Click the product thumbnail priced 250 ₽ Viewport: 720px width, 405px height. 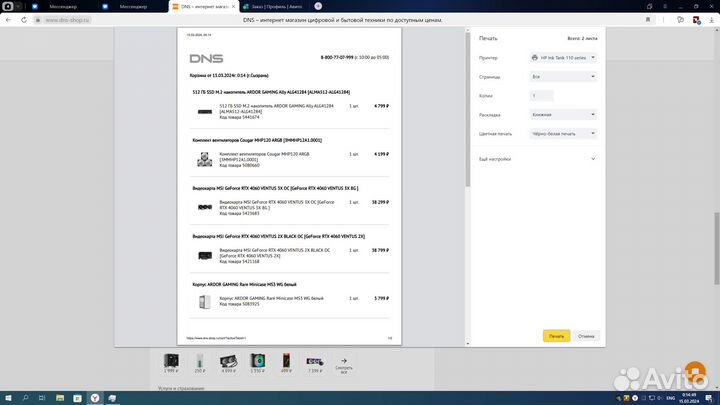tap(199, 361)
